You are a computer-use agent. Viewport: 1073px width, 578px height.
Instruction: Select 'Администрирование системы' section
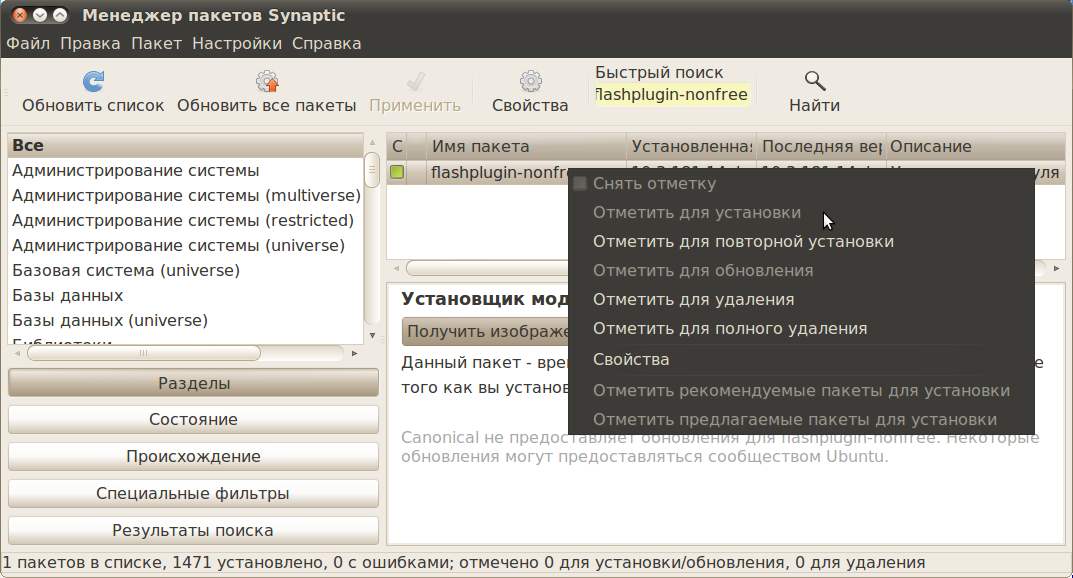click(185, 170)
